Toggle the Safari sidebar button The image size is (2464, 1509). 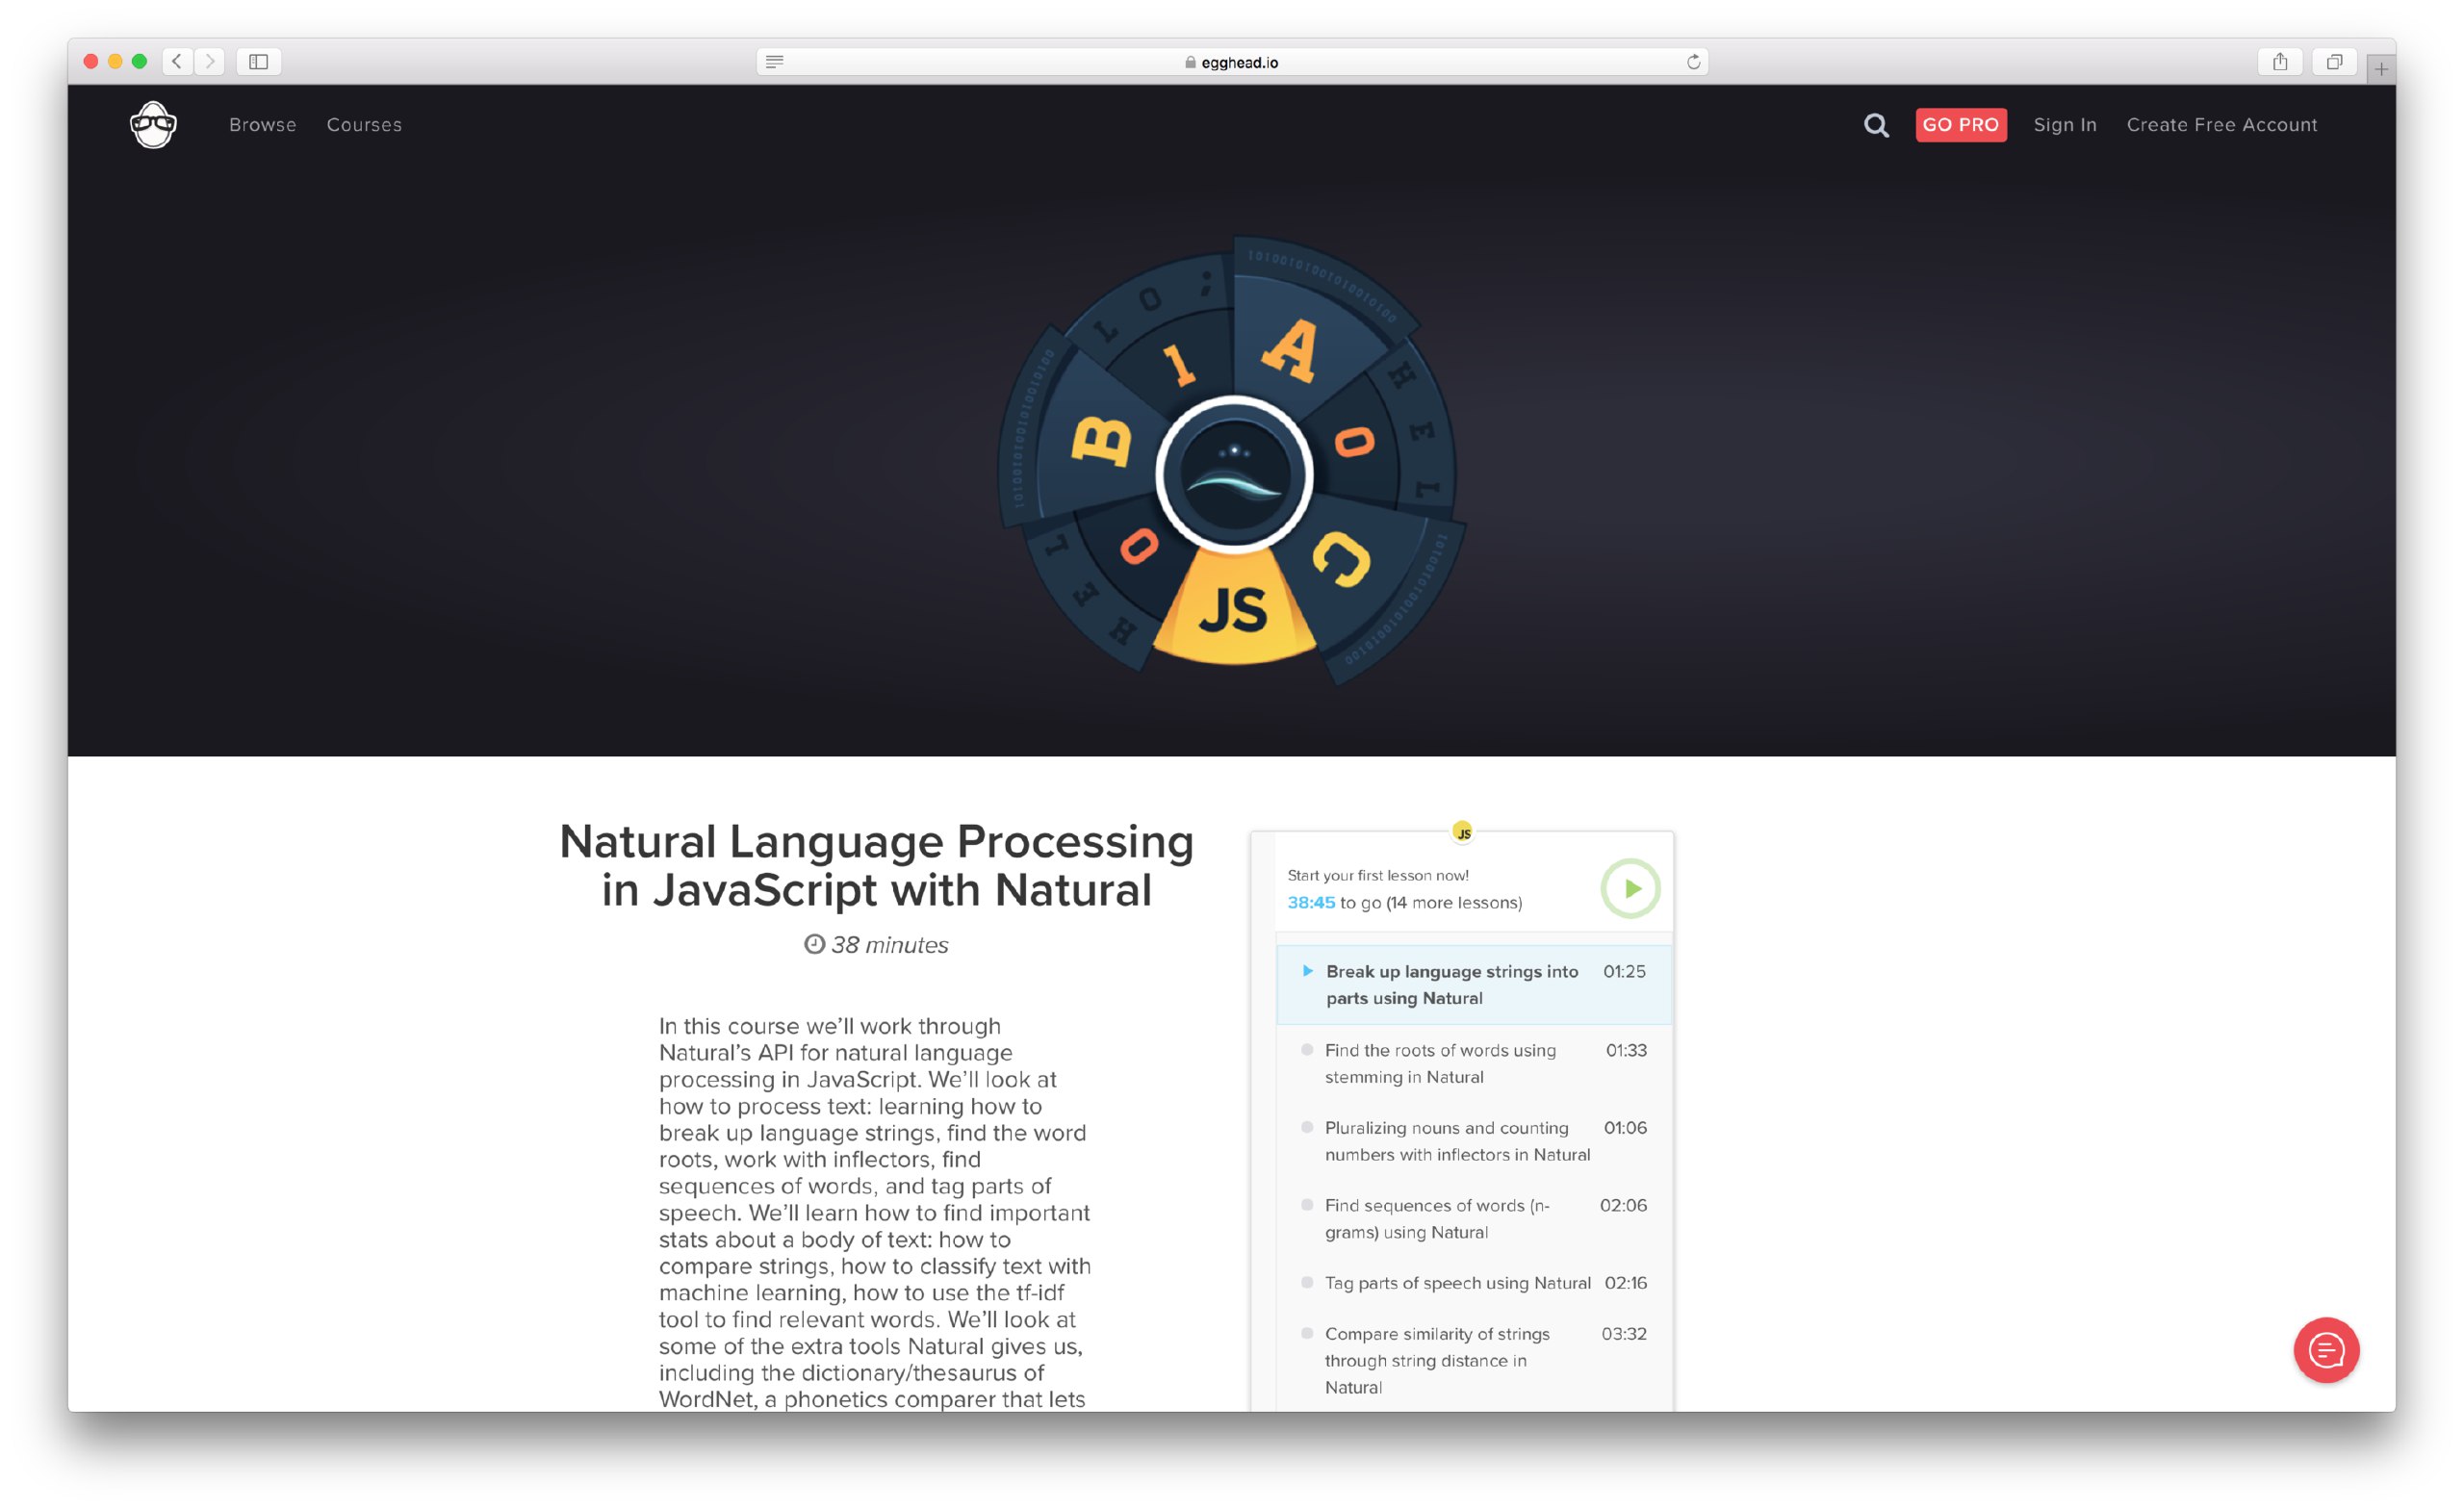coord(259,62)
